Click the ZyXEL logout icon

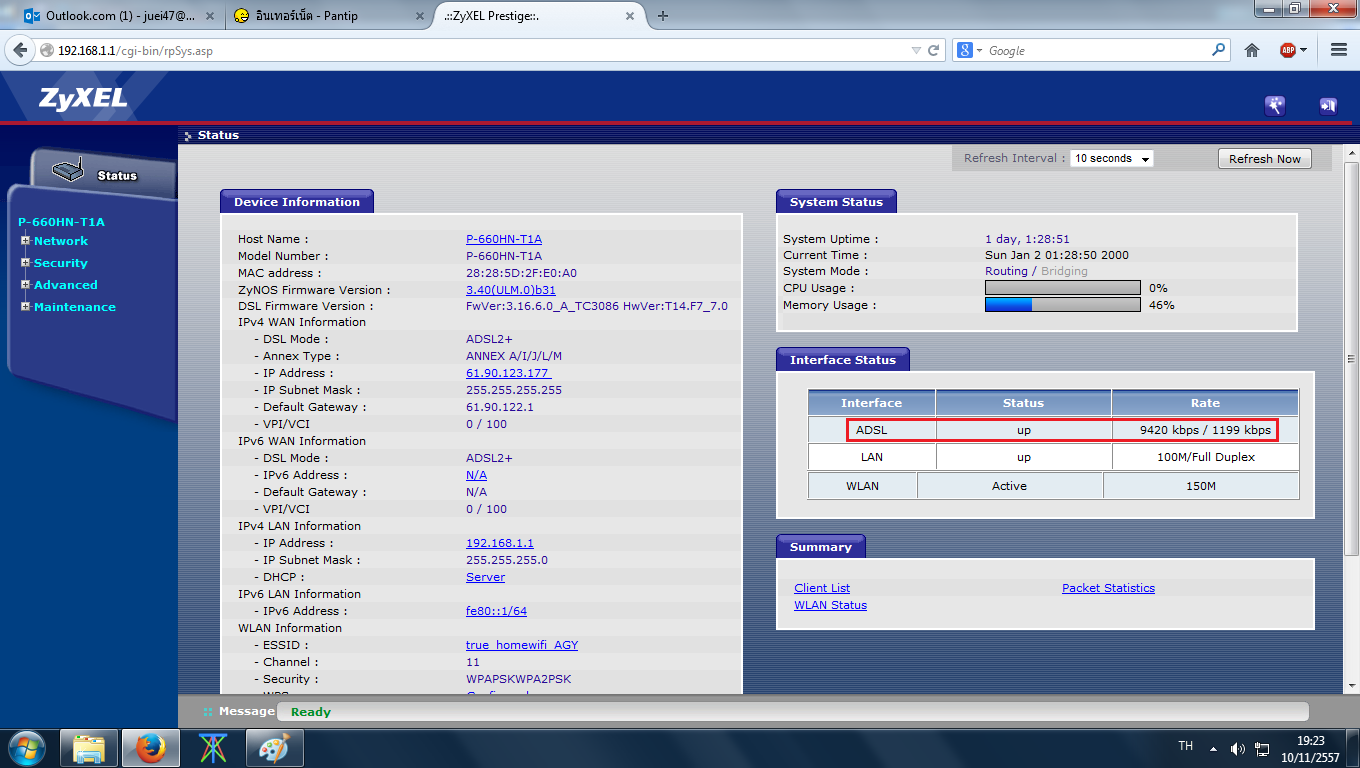(1328, 105)
